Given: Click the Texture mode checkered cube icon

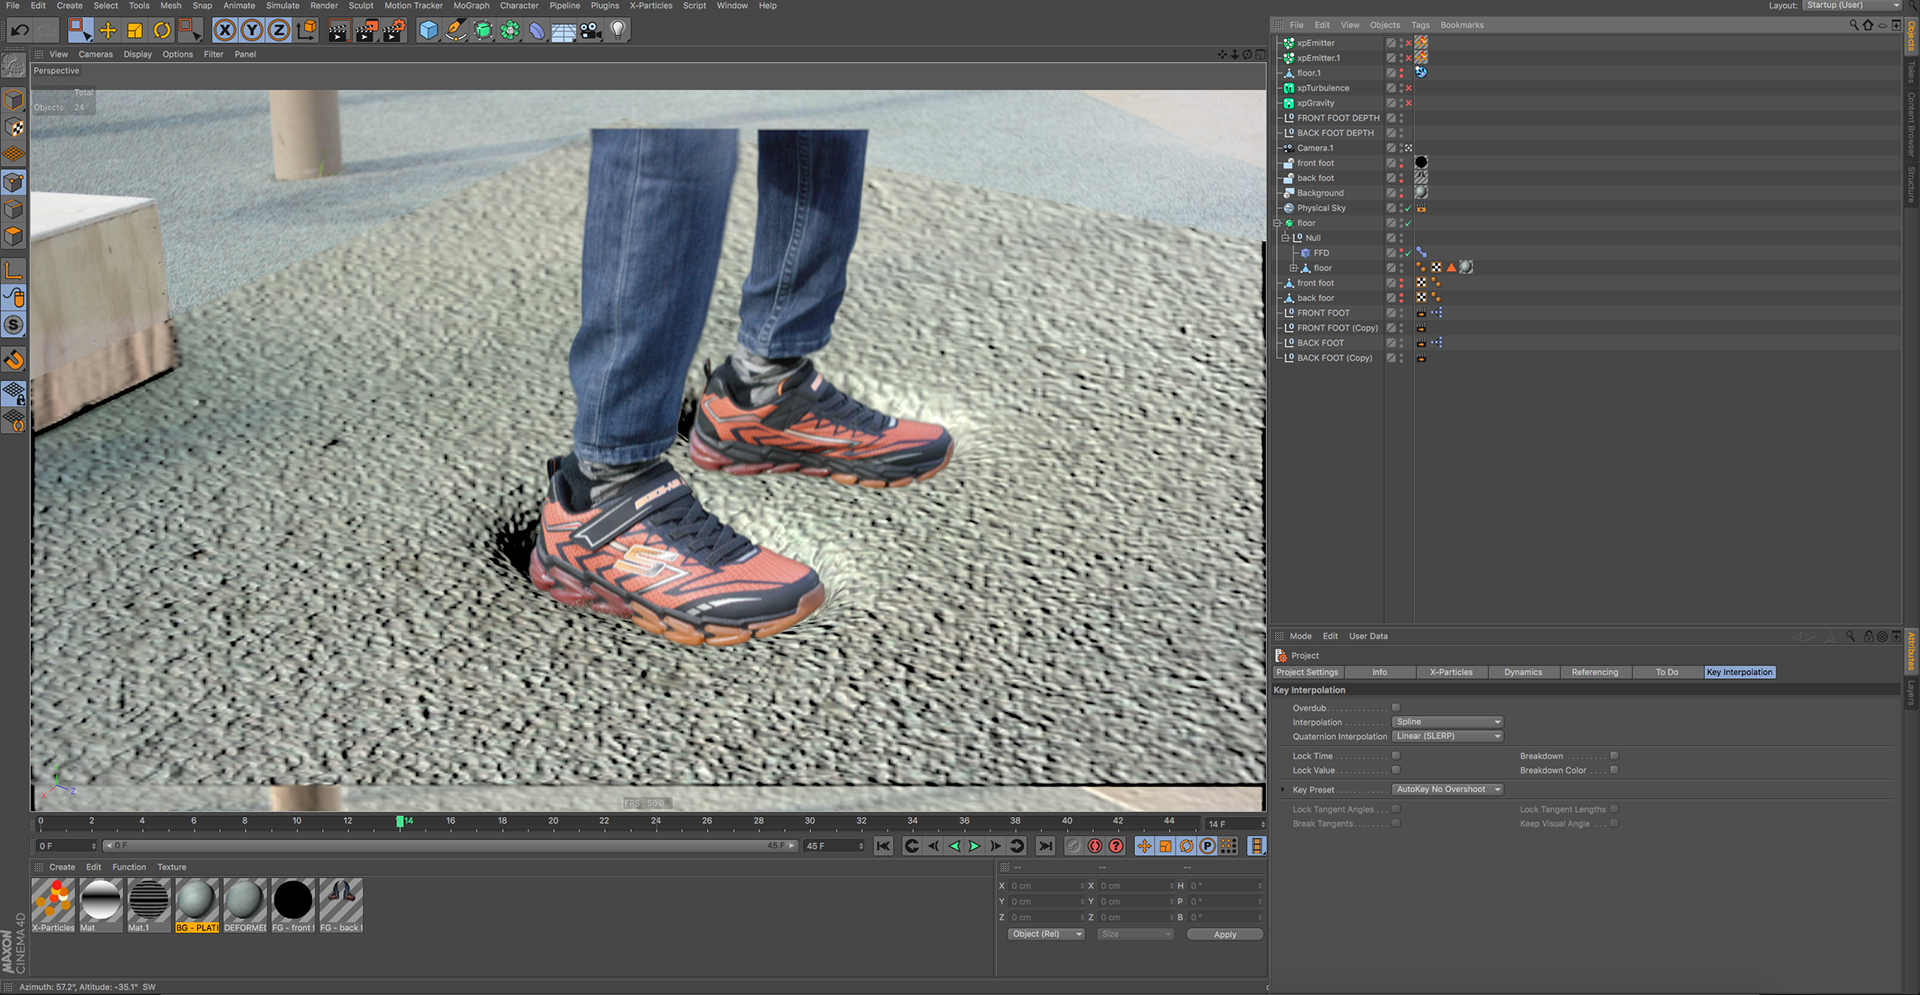Looking at the screenshot, I should tap(14, 128).
